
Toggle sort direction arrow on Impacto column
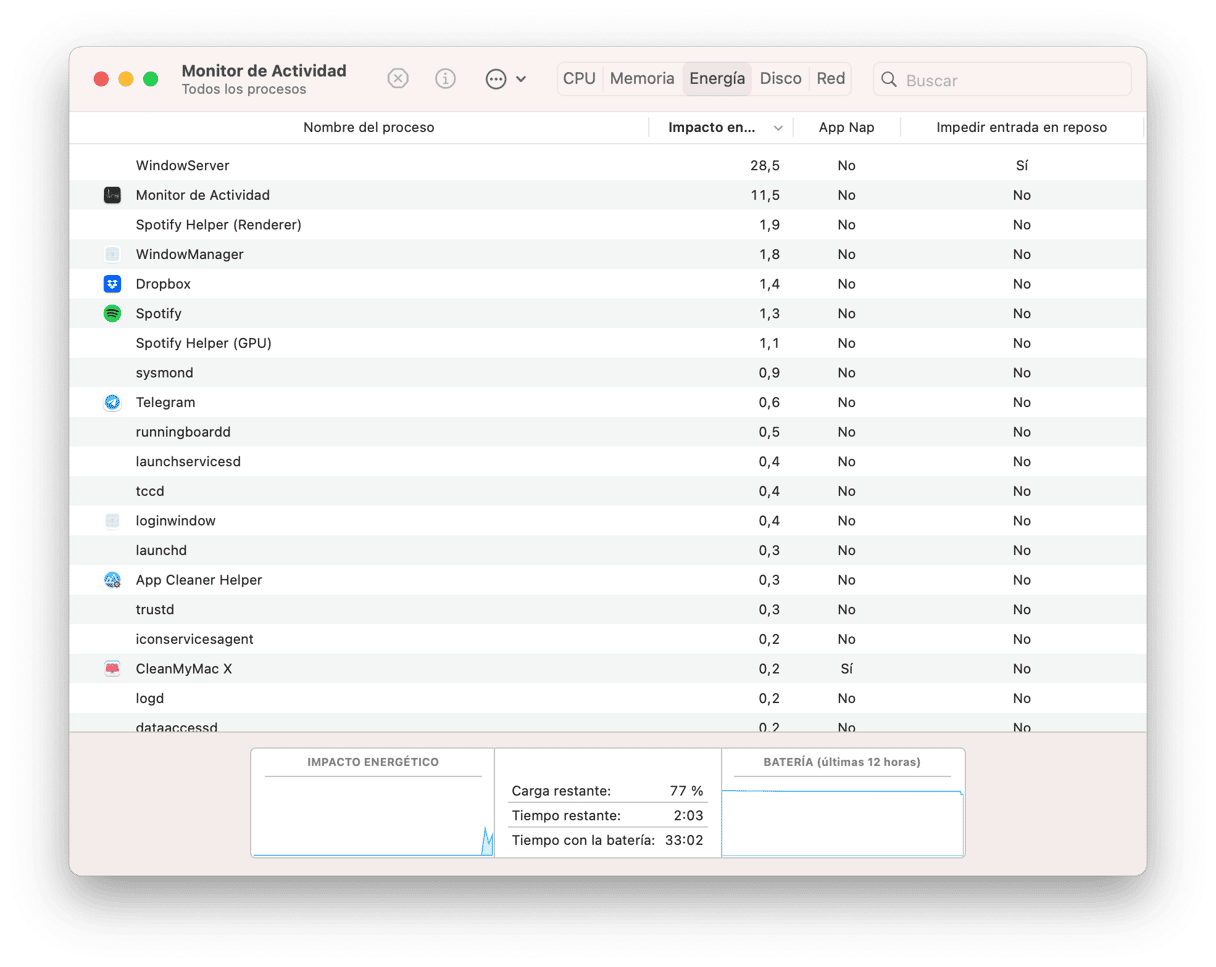click(x=778, y=128)
